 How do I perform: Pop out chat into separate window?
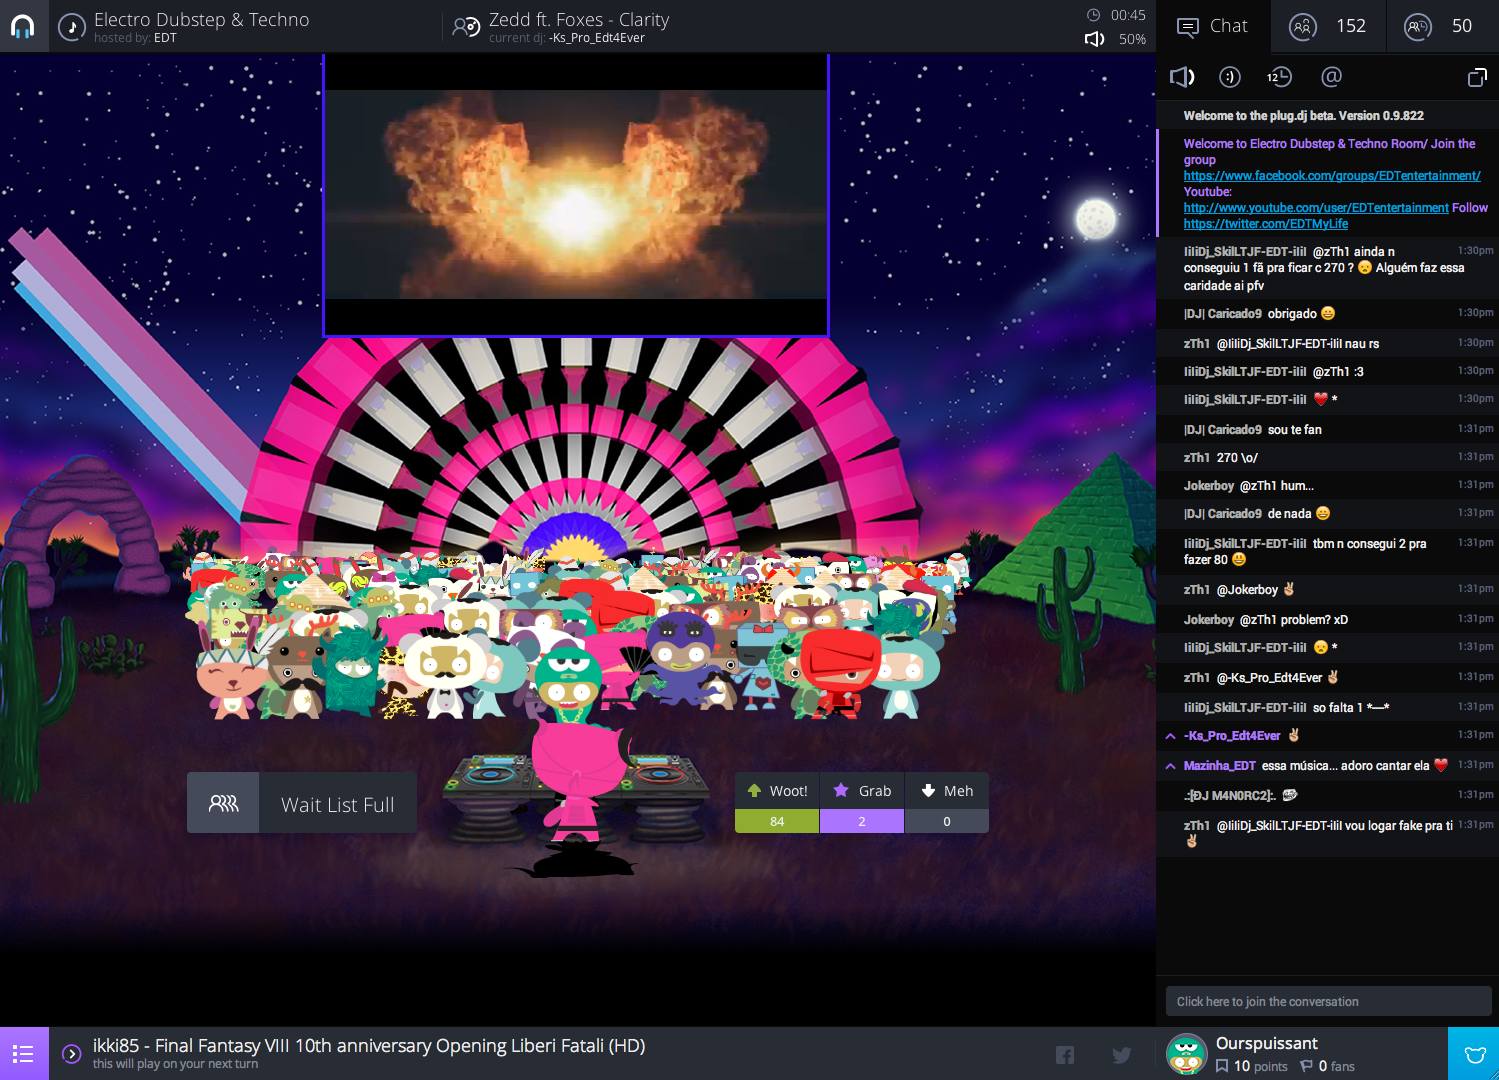(1476, 77)
